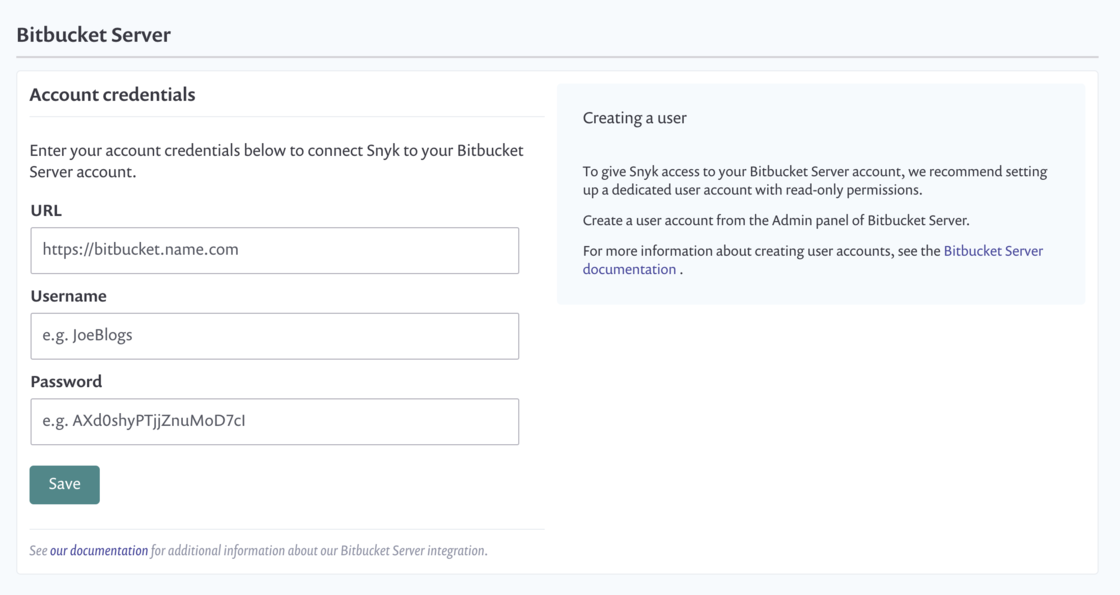Click the 'e.g. AXd0shyPTjjZnuMoD7cI' placeholder text
The height and width of the screenshot is (595, 1120).
(143, 422)
